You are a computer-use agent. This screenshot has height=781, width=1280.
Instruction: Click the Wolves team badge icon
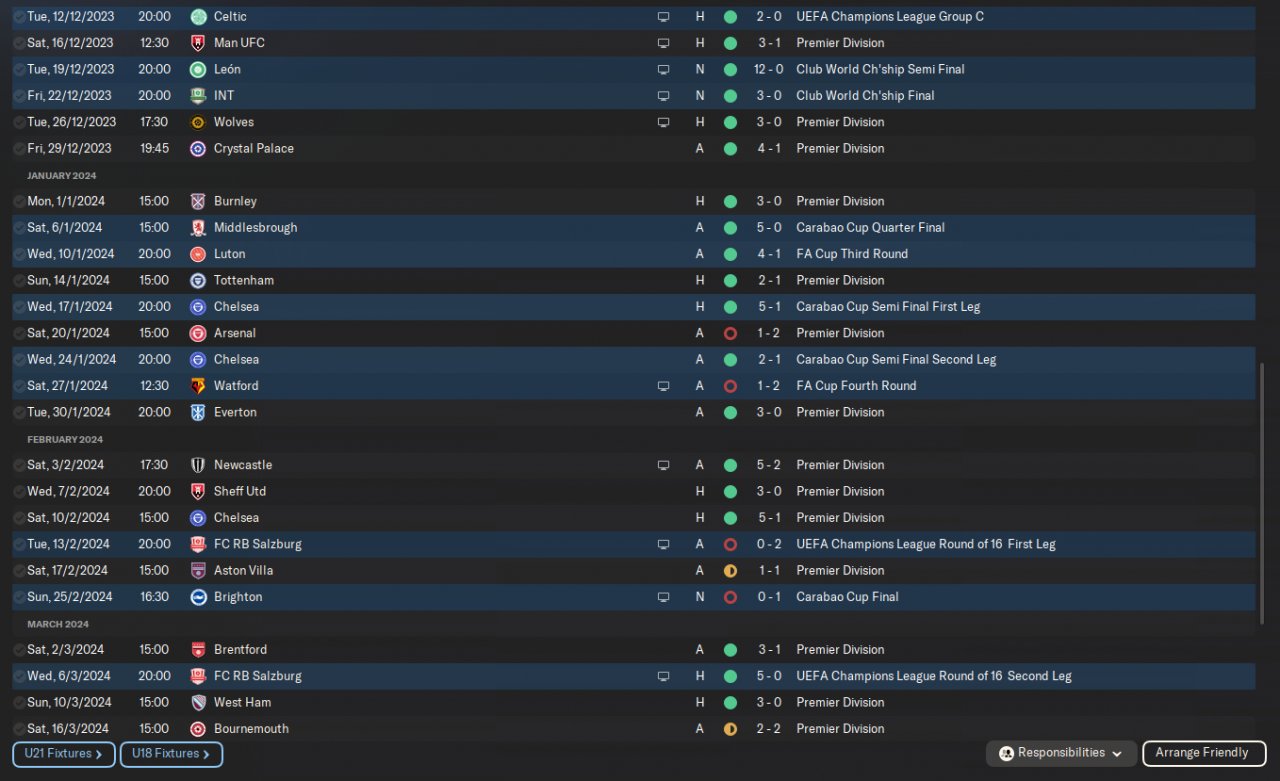click(198, 122)
